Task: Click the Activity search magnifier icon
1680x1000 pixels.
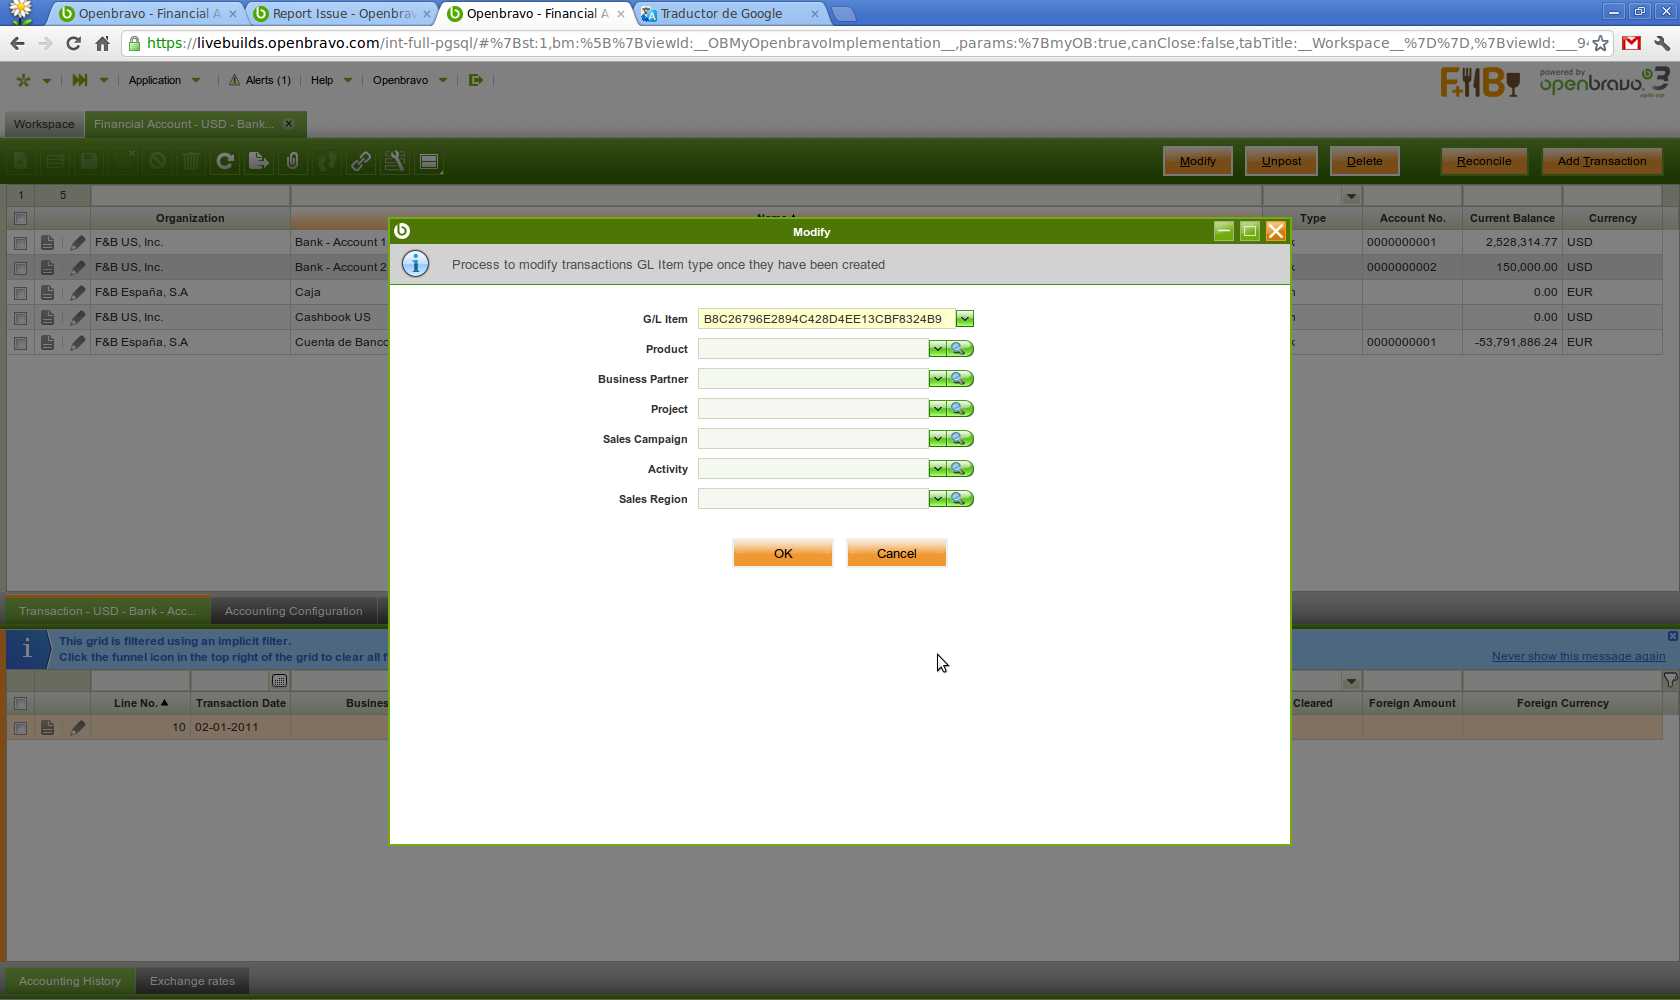Action: 960,469
